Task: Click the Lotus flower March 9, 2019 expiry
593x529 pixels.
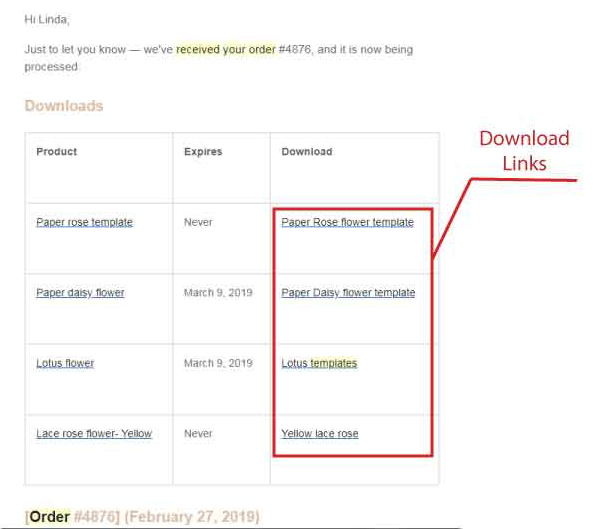Action: [x=218, y=363]
